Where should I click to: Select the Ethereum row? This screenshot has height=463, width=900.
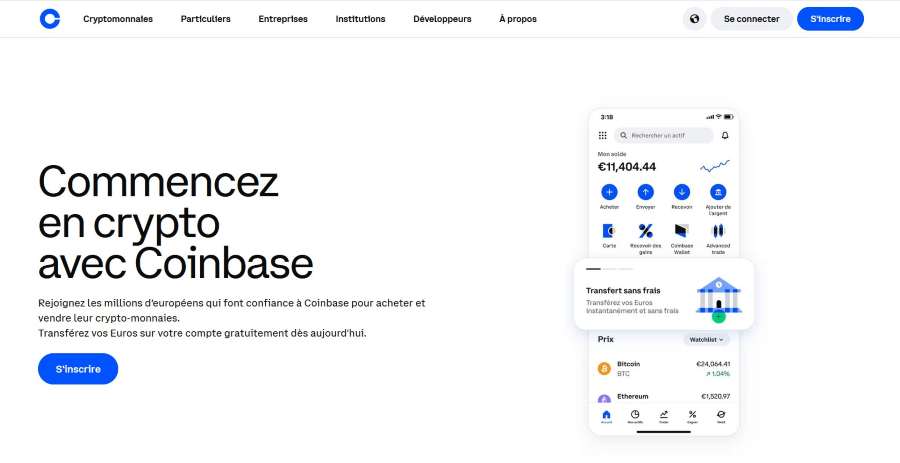(664, 397)
